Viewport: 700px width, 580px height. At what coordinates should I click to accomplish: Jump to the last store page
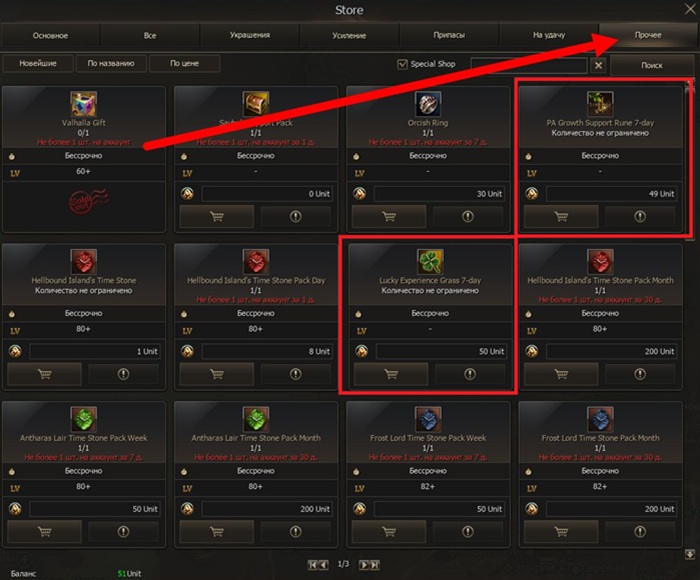(375, 565)
